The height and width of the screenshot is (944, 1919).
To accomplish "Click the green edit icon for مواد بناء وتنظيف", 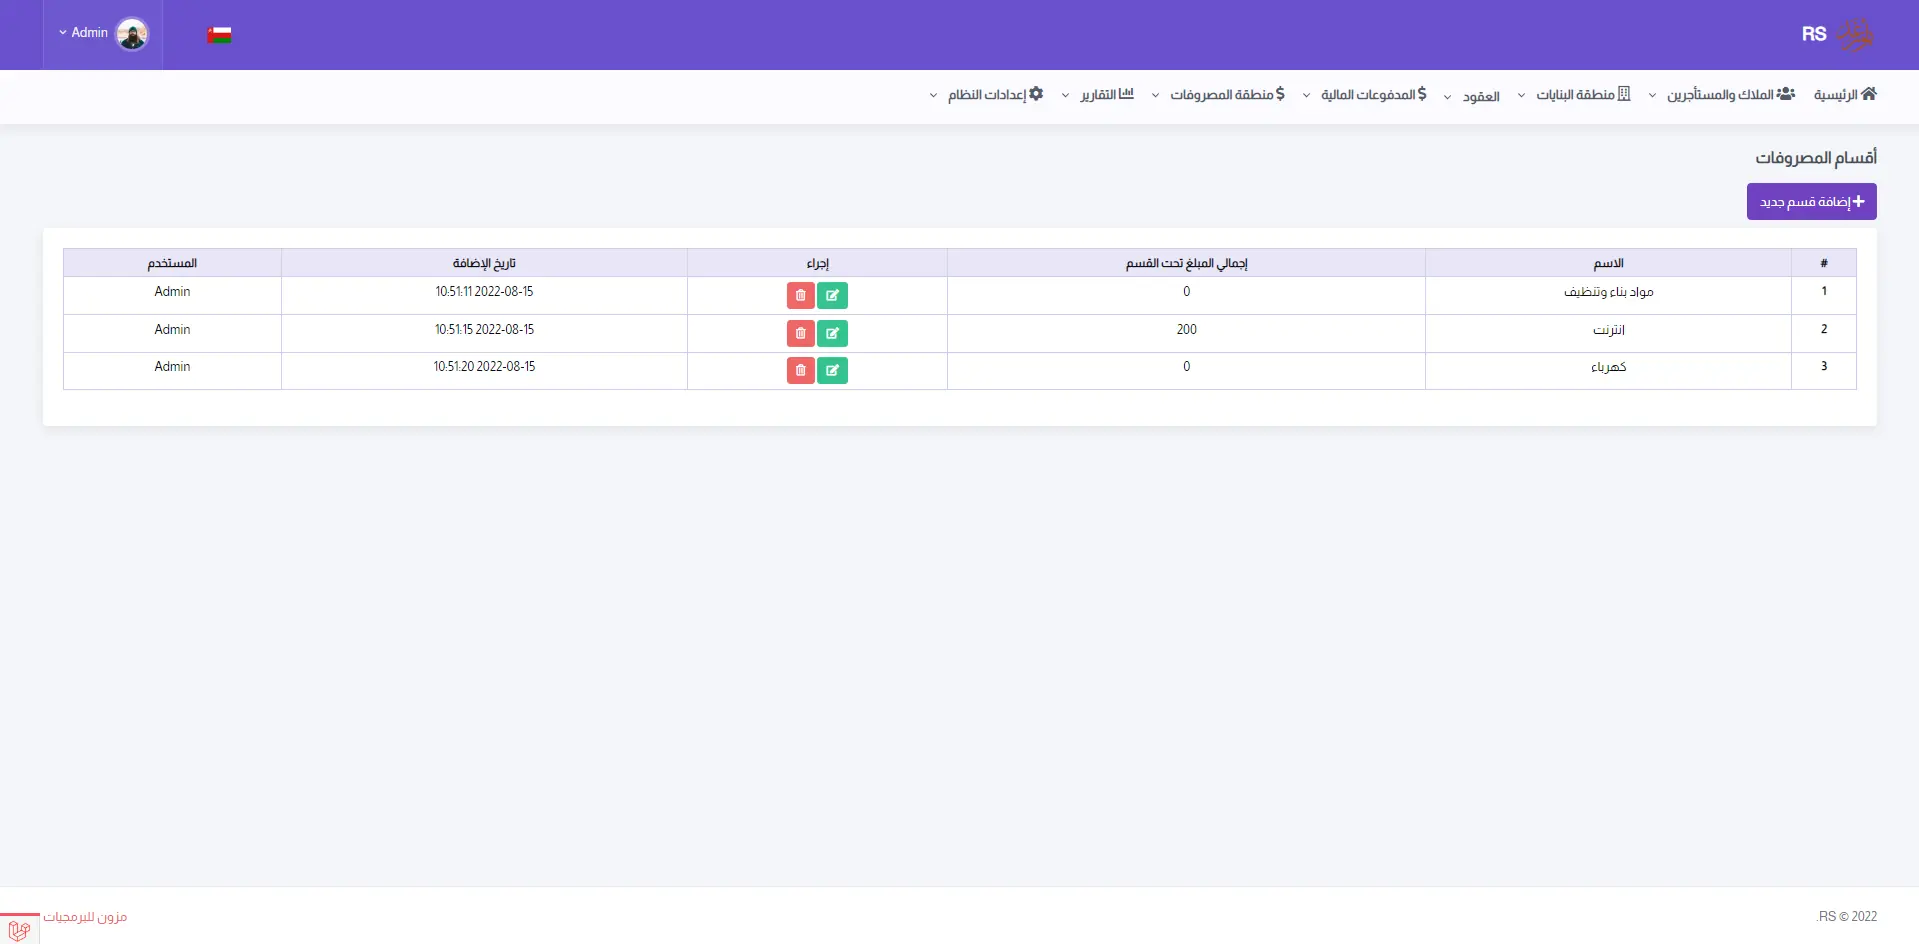I will coord(832,296).
